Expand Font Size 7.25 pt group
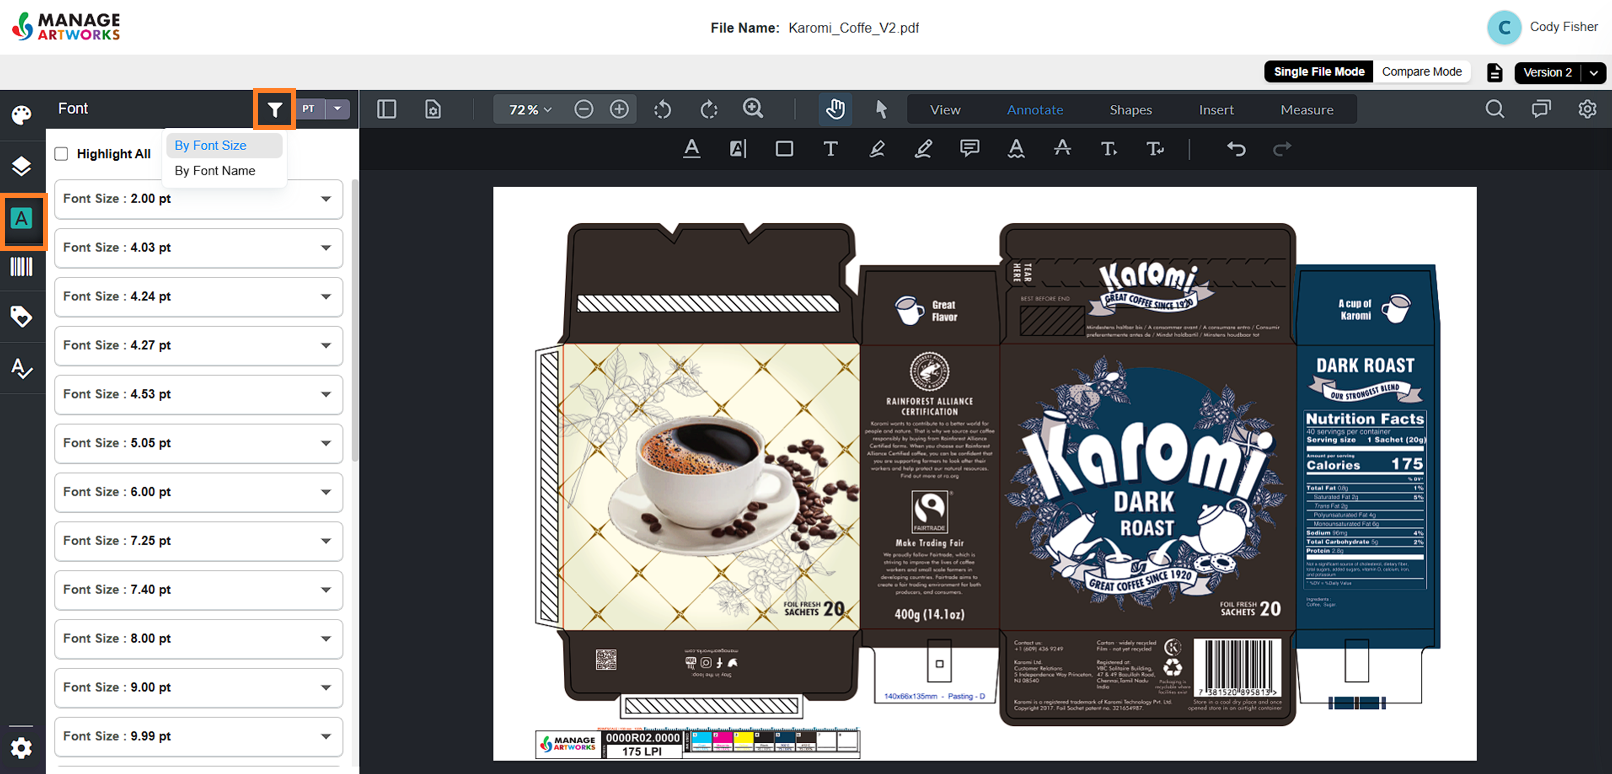Viewport: 1612px width, 774px height. point(199,541)
